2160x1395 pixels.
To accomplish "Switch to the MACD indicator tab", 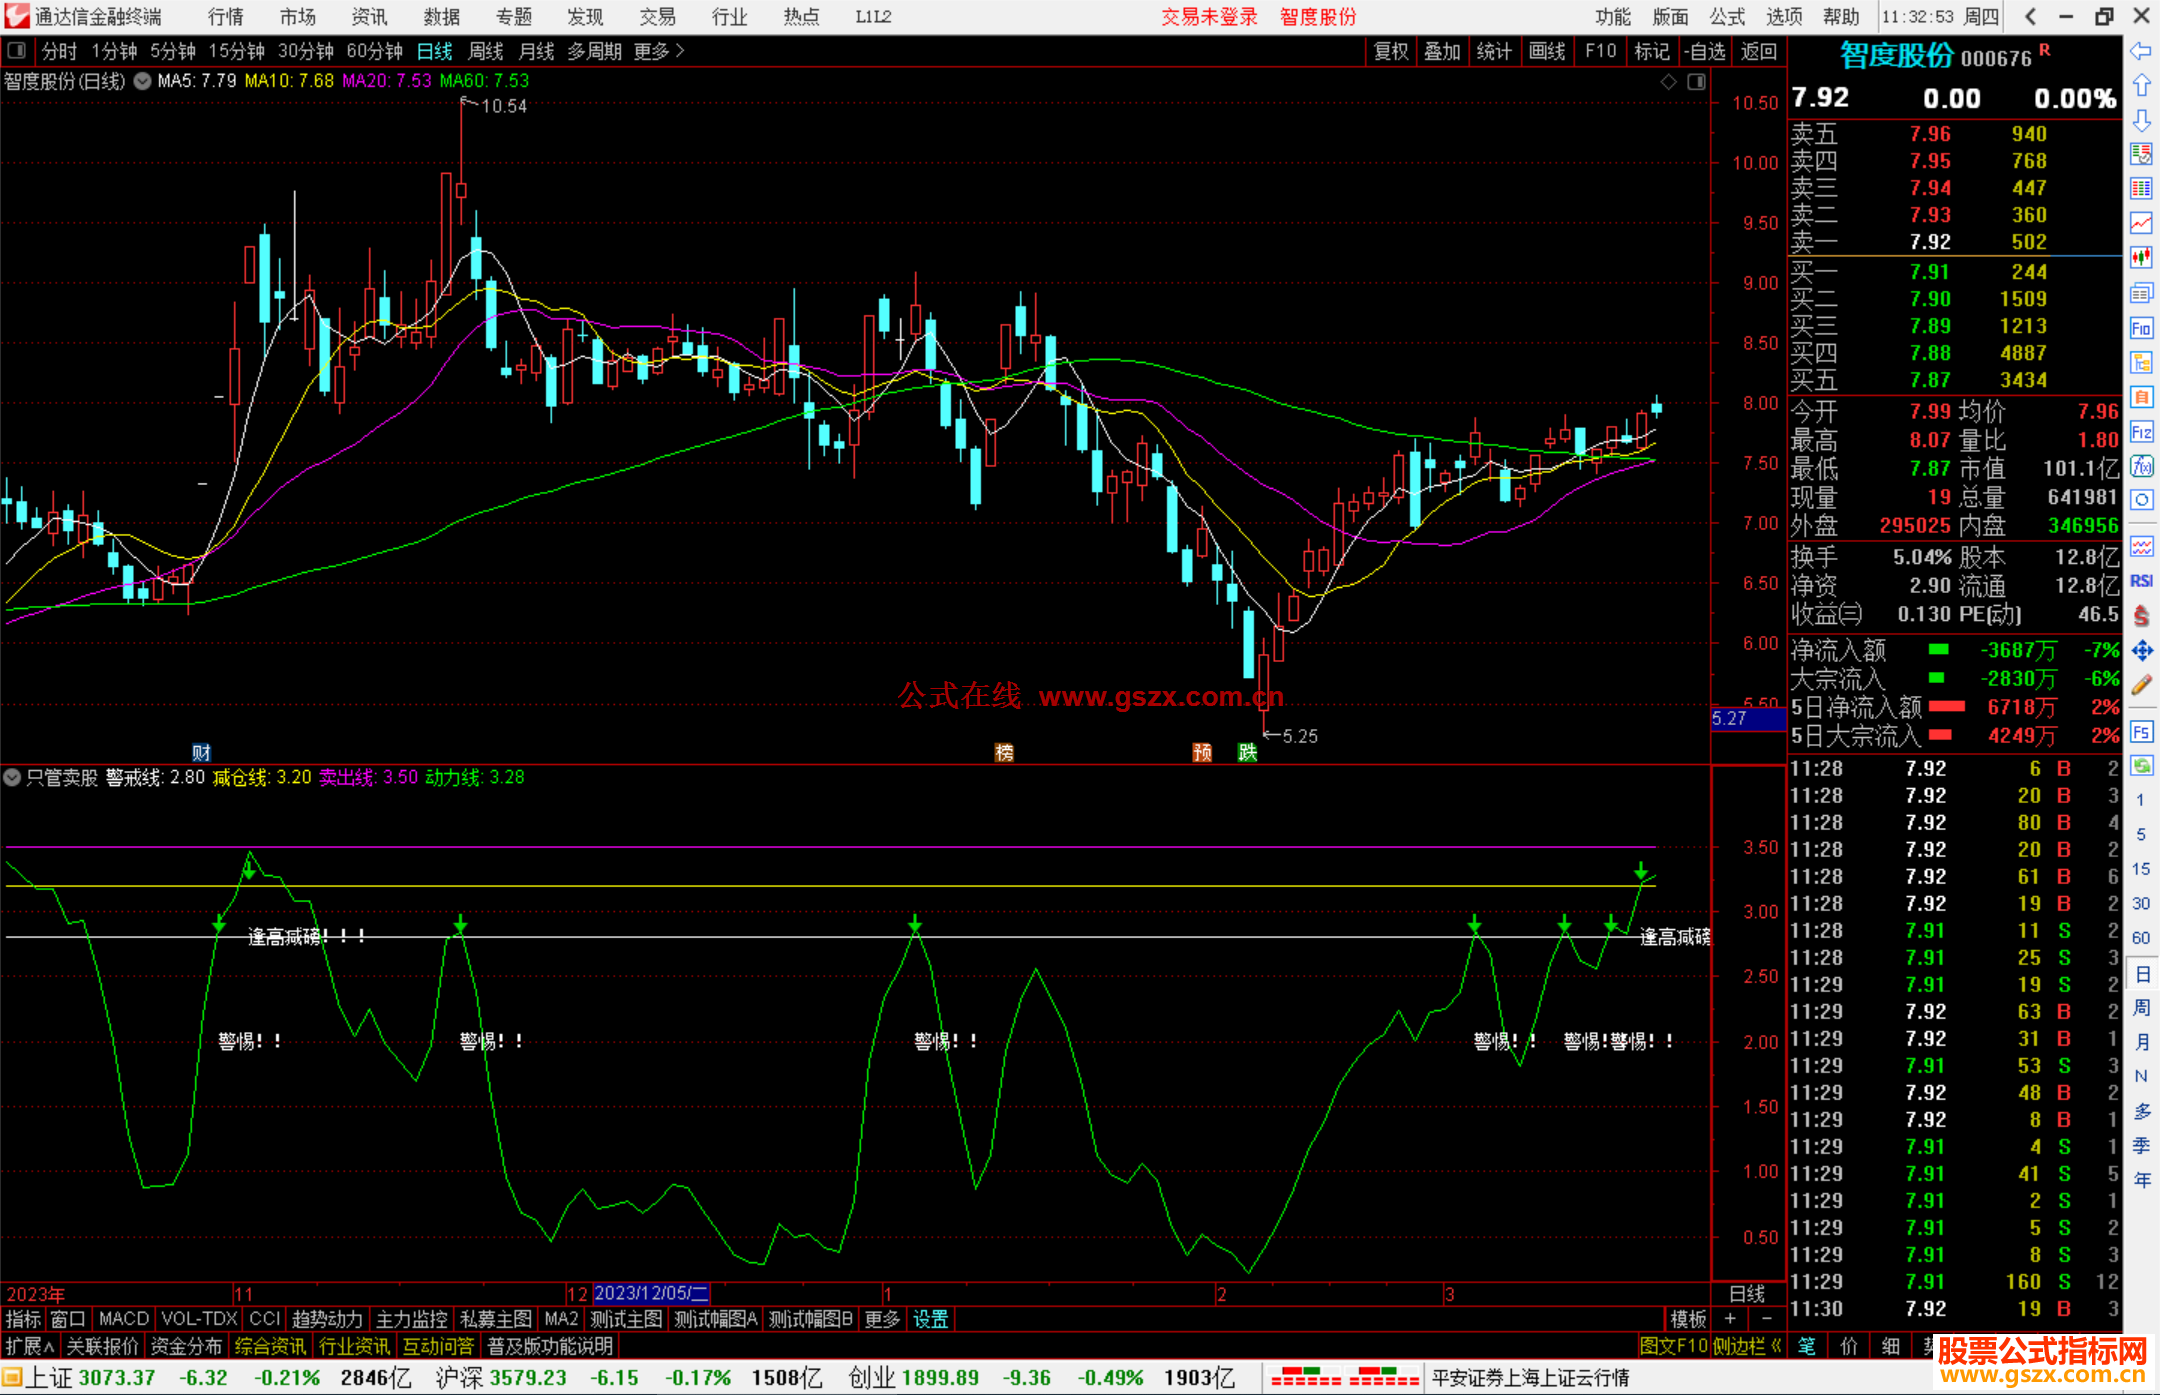I will click(124, 1319).
